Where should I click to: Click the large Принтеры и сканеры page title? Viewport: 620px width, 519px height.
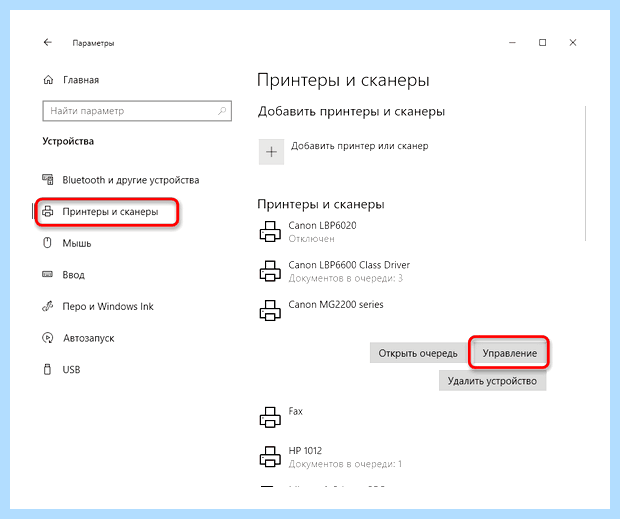tap(343, 80)
